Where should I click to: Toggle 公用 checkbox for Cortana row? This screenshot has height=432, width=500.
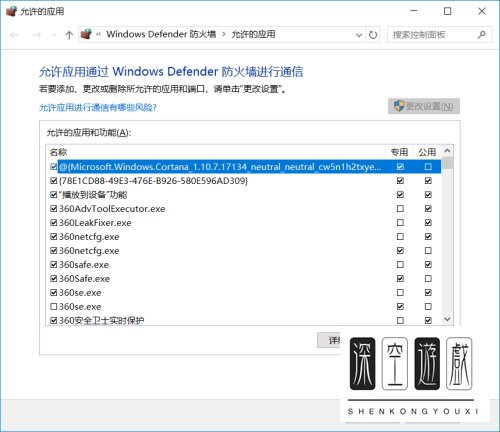[428, 166]
